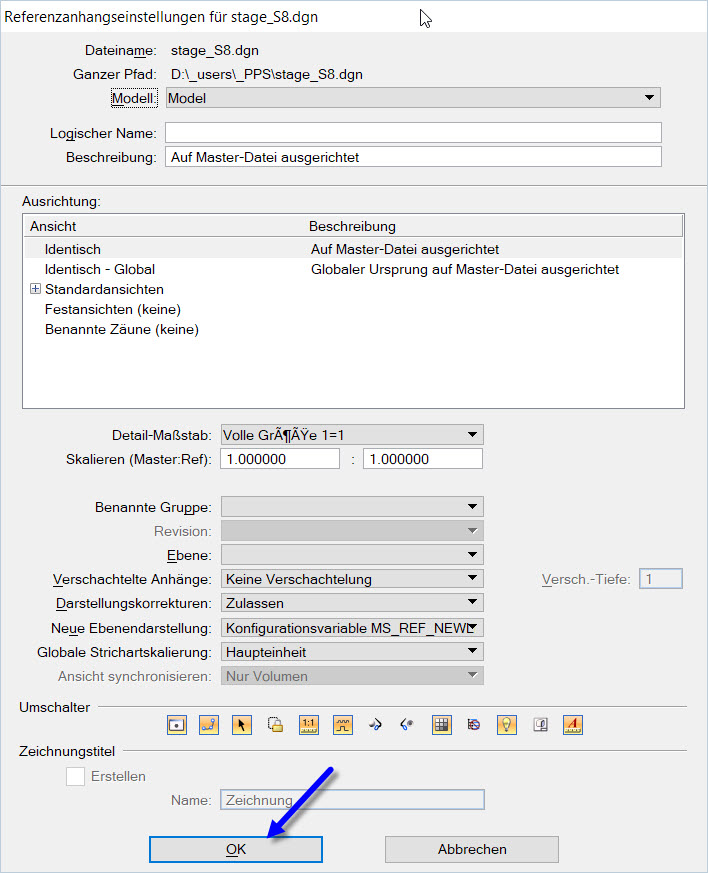Click the Globaler Ursprung auf Master-Datei description text
This screenshot has width=708, height=873.
click(465, 269)
